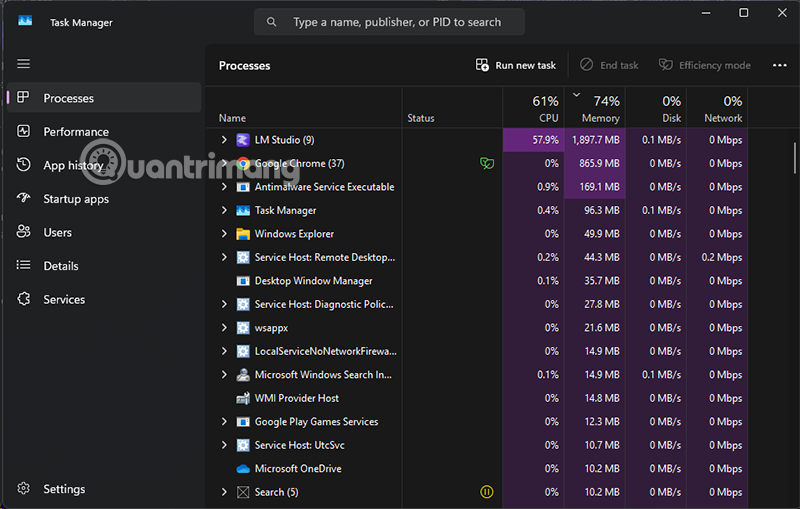
Task: Sort processes by Status column
Action: pos(453,108)
